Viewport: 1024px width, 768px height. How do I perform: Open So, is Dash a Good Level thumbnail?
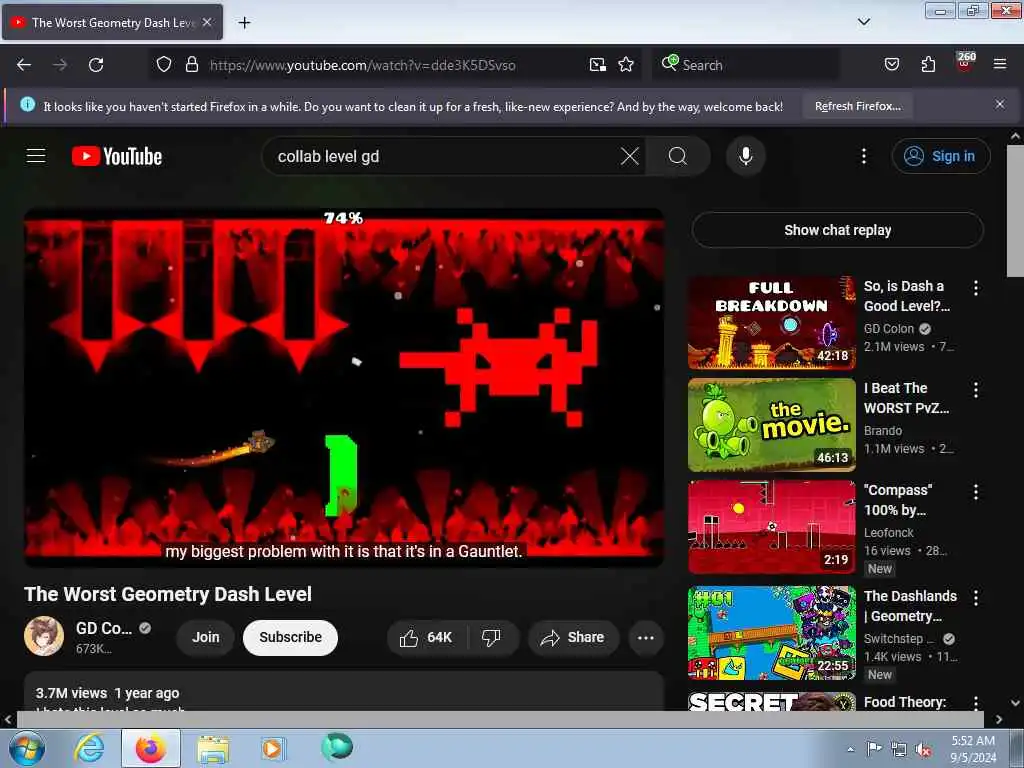point(771,323)
